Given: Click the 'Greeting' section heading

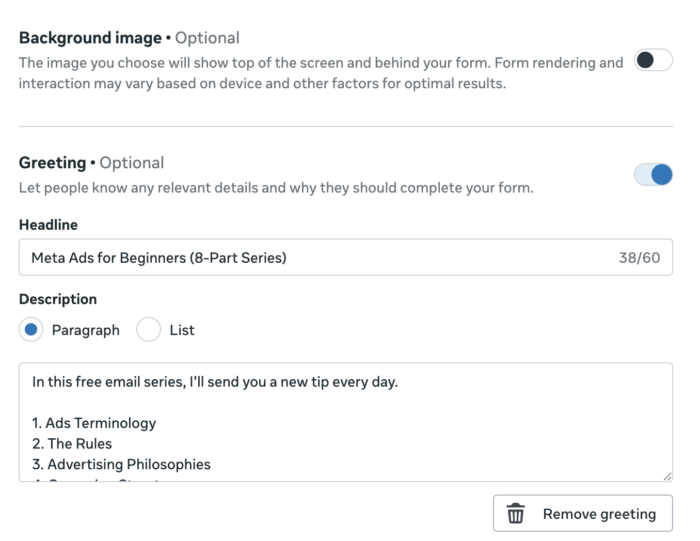Looking at the screenshot, I should point(52,163).
